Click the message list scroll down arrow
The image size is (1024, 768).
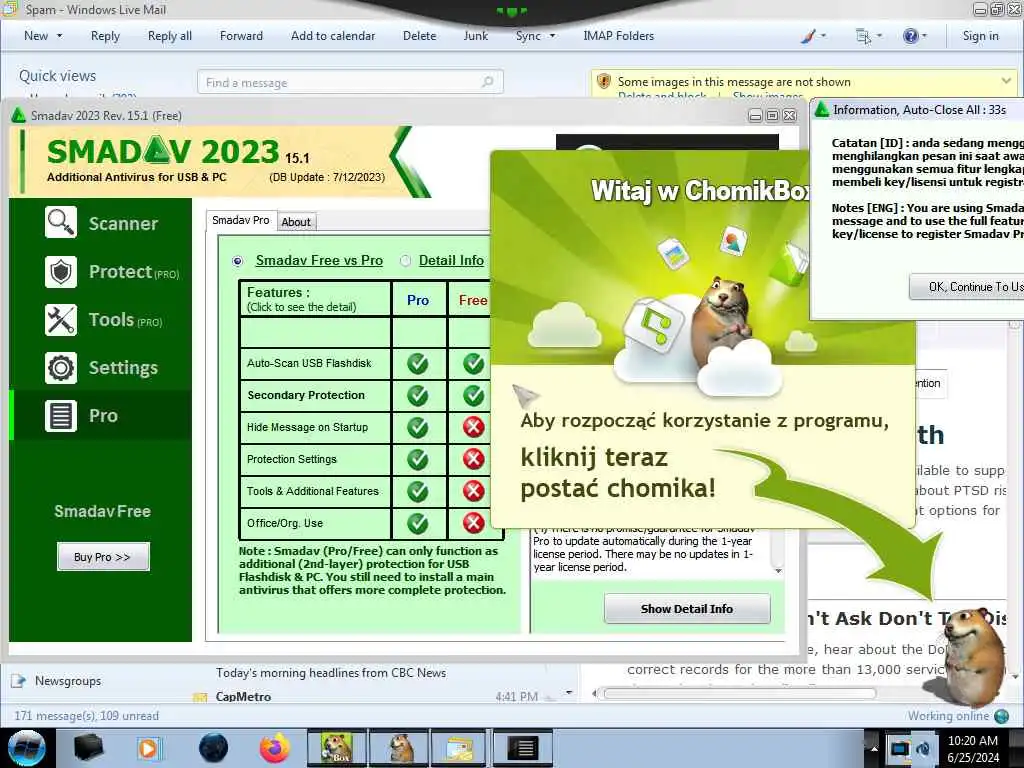point(569,692)
